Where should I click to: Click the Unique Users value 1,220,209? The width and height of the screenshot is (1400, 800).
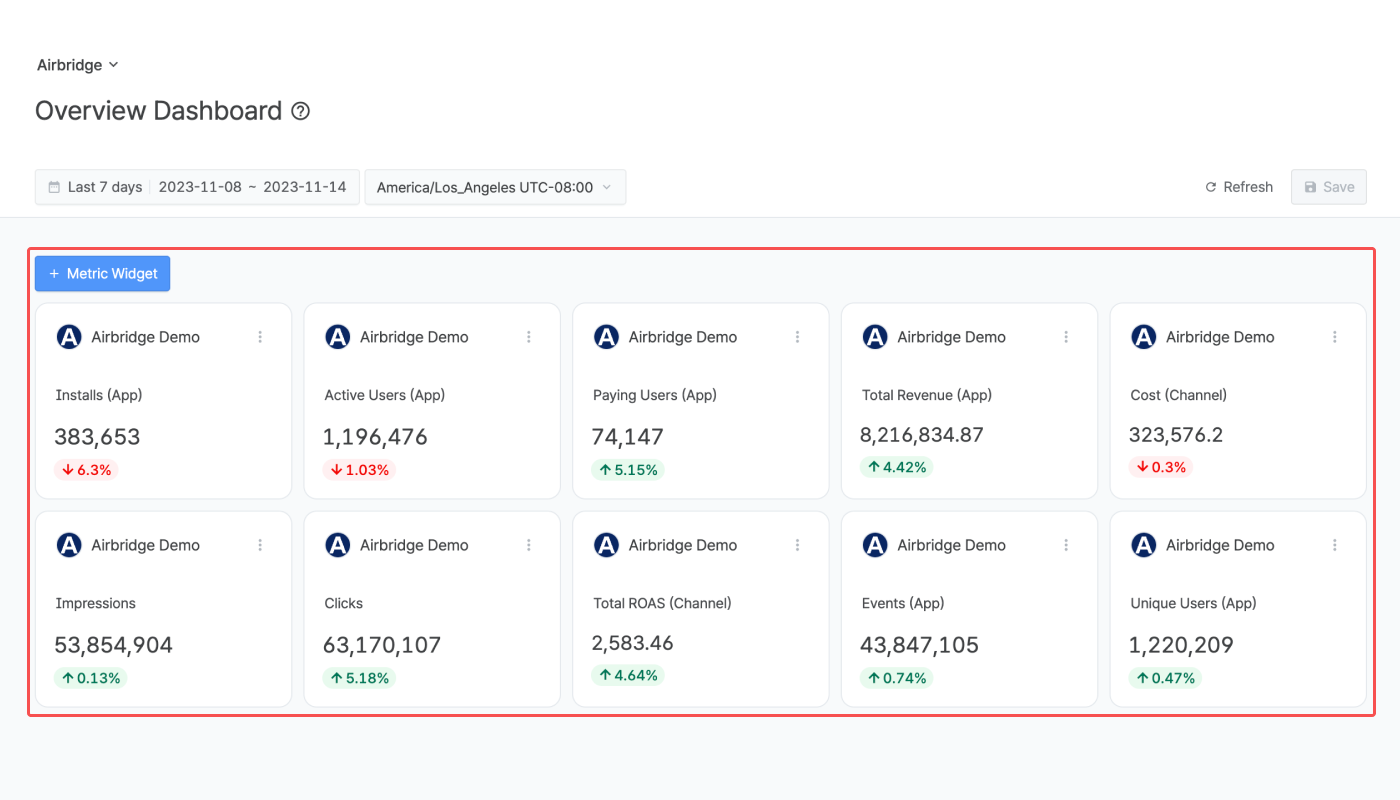coord(1181,645)
